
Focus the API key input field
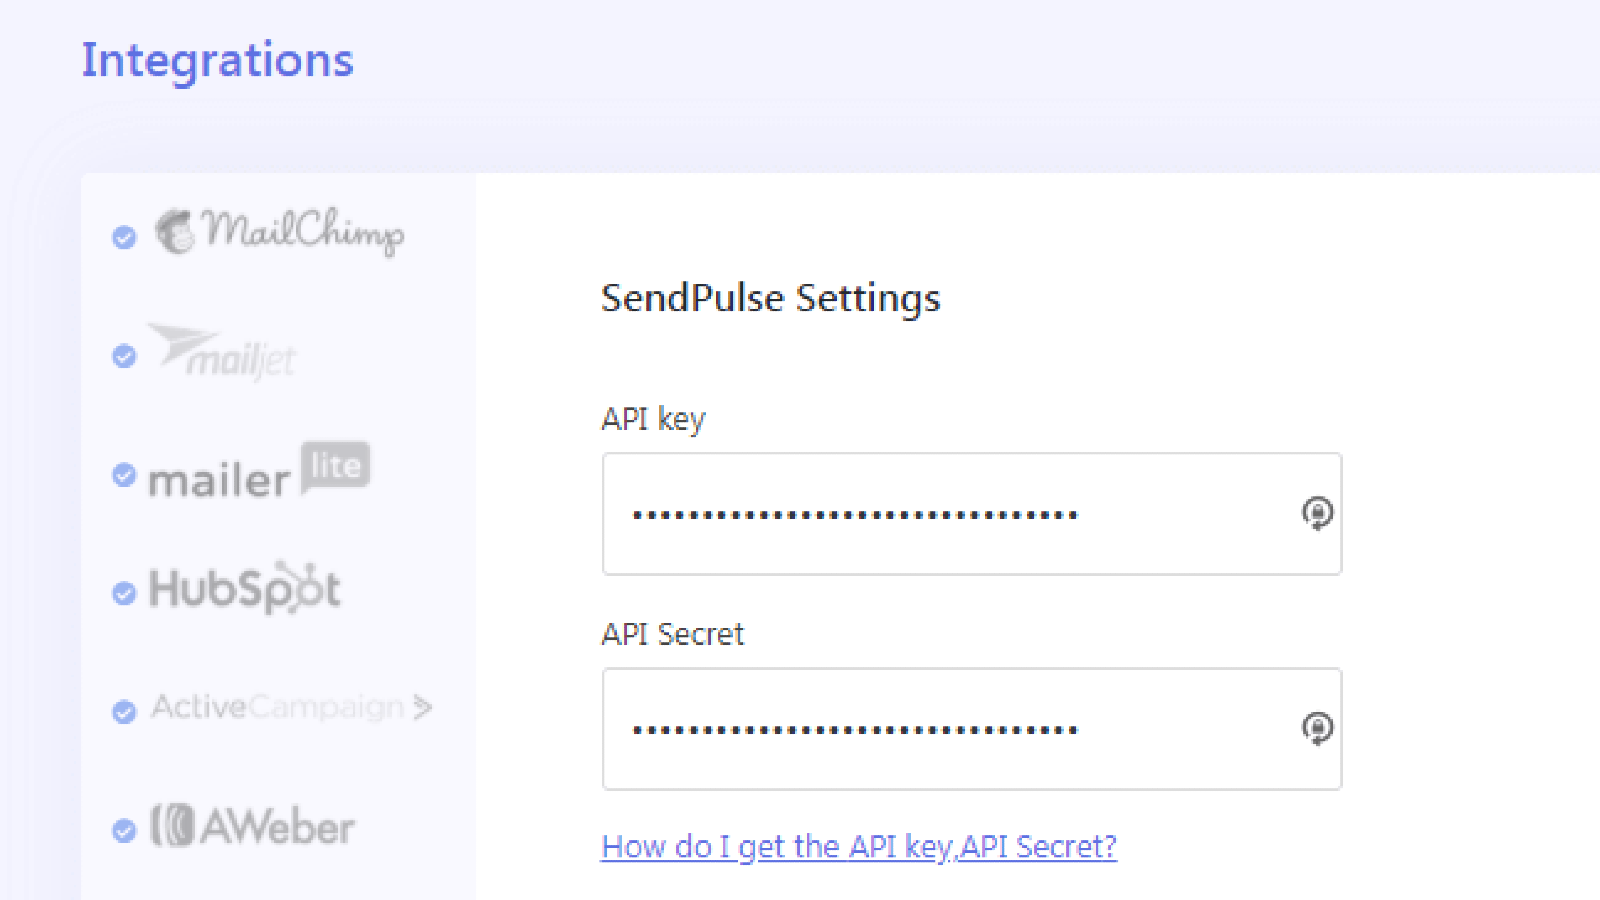950,514
